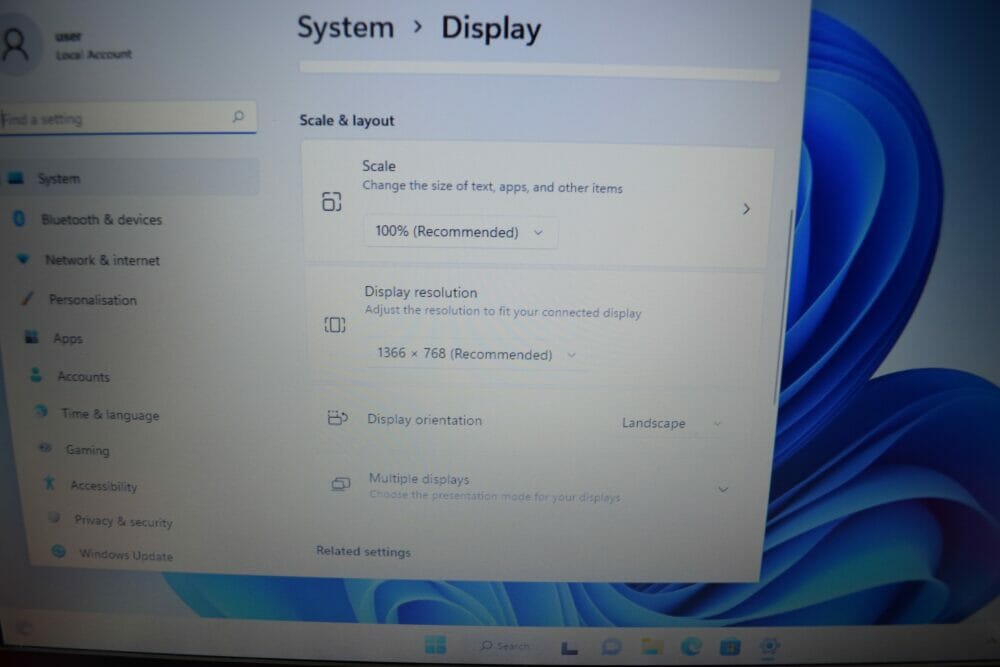Click 'Change the size of text, apps' description
Image resolution: width=1000 pixels, height=667 pixels.
(492, 187)
